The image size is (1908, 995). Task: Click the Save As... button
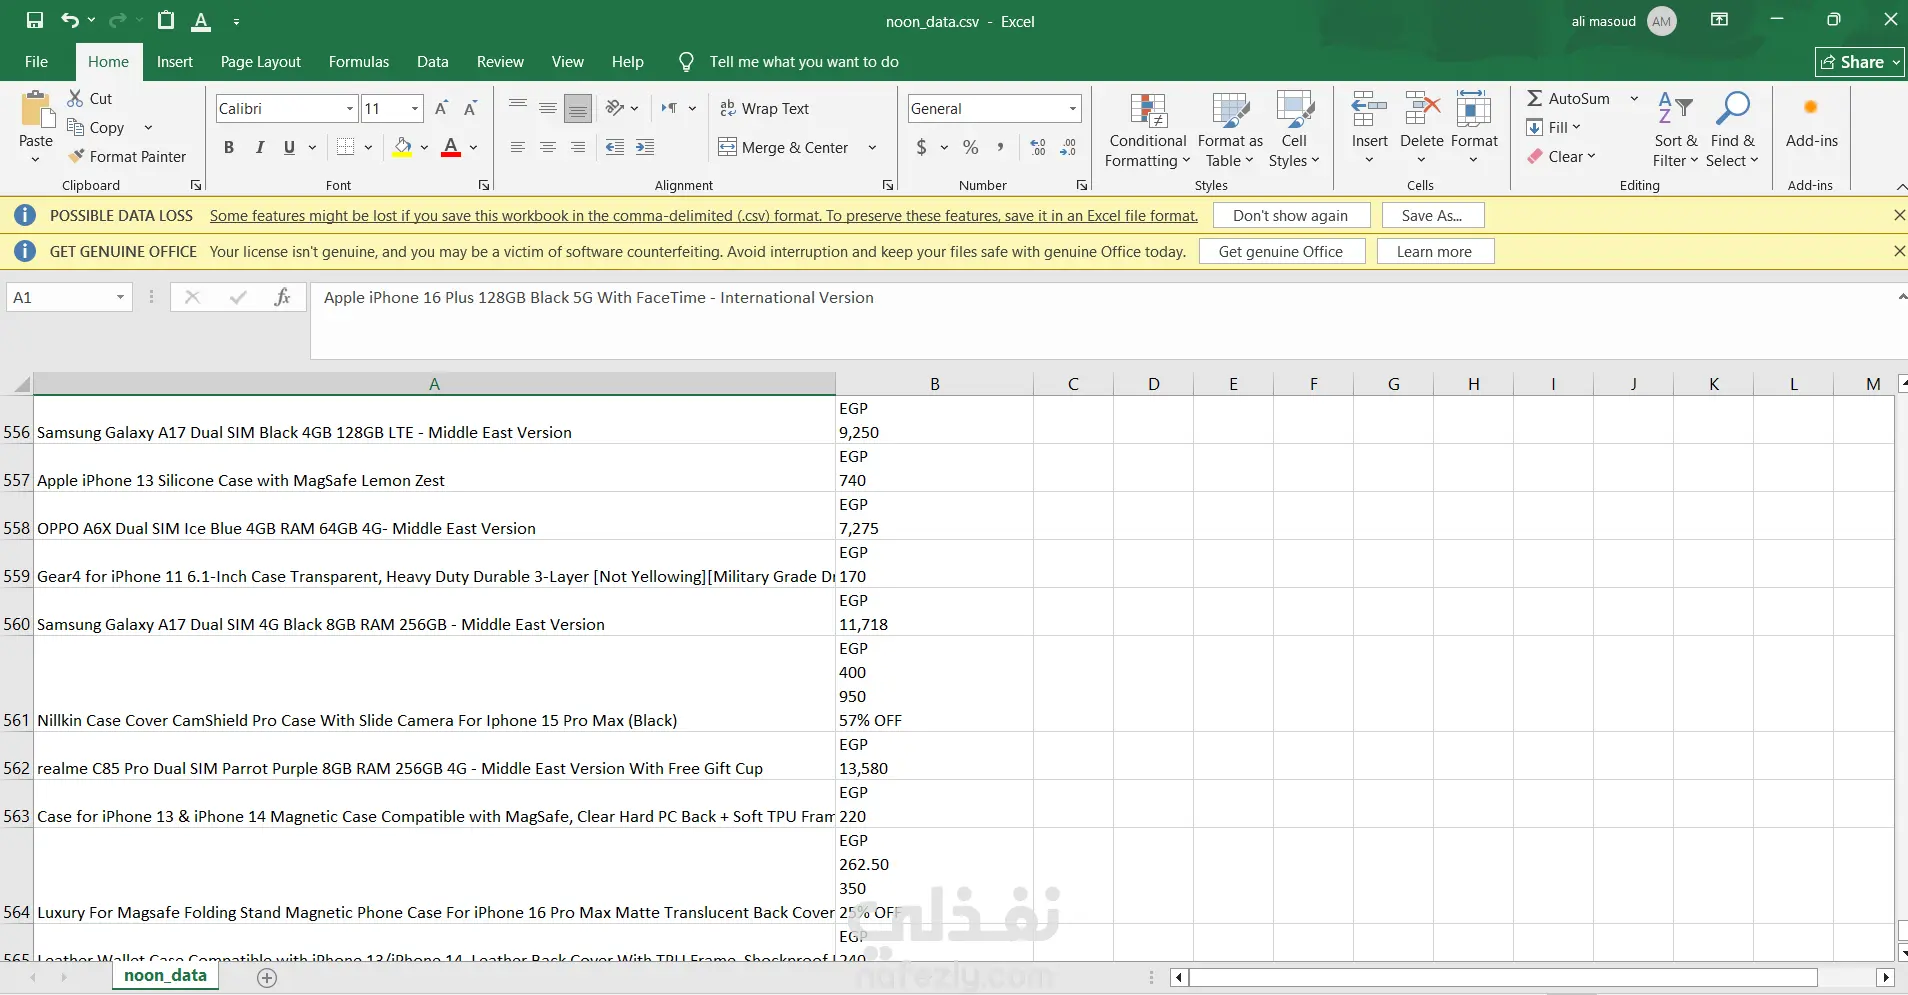click(1432, 215)
